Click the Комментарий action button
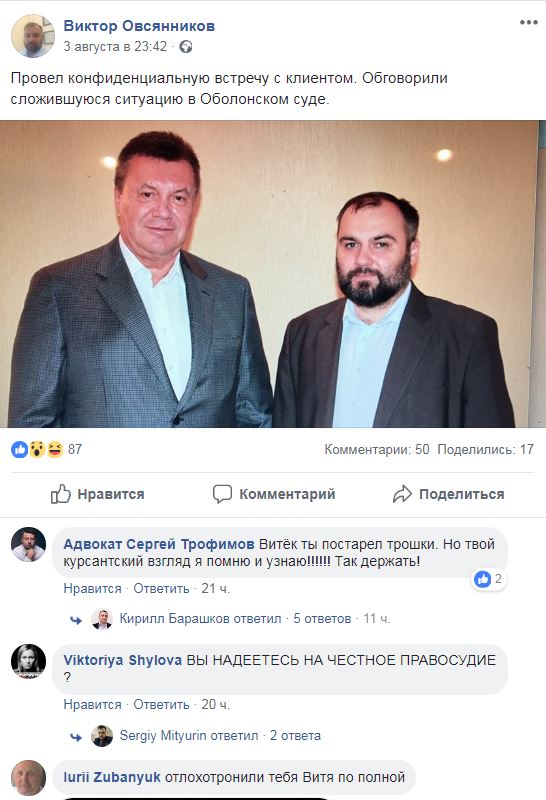 [x=274, y=494]
